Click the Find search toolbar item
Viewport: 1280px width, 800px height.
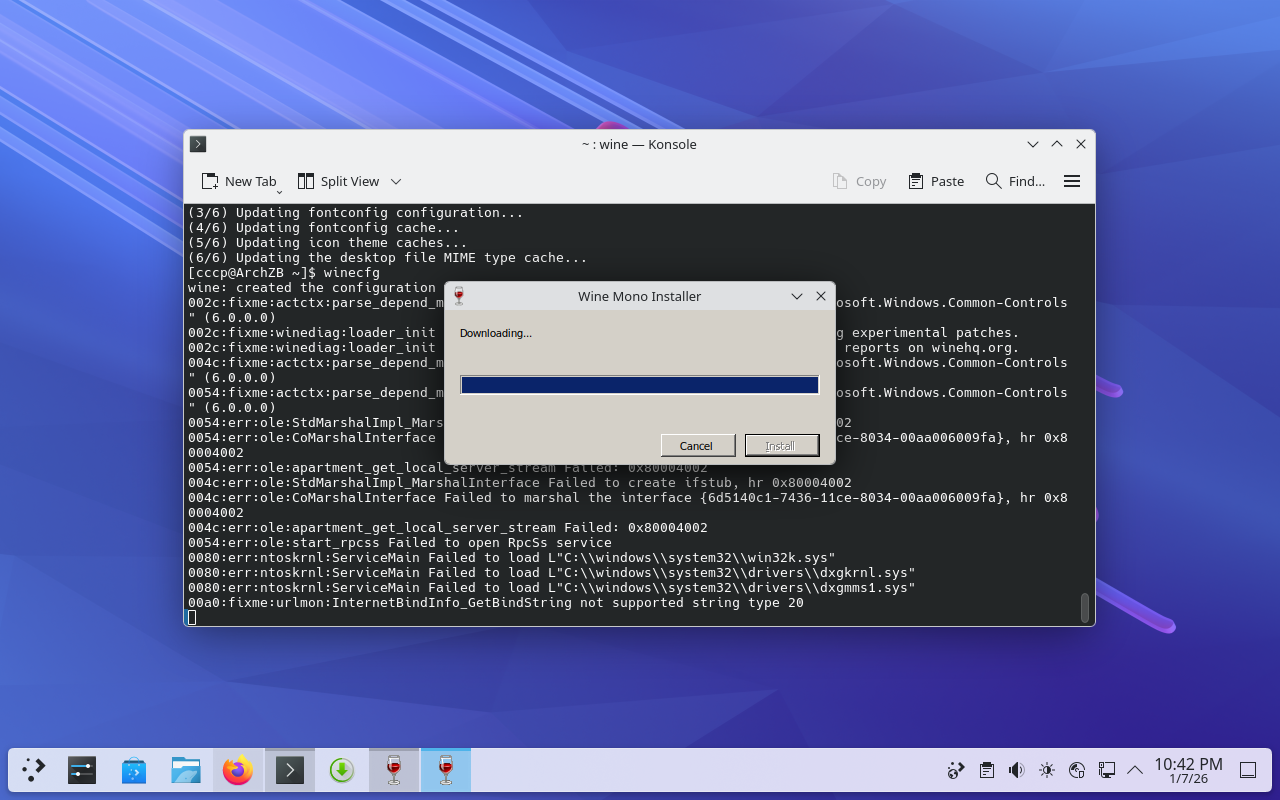1015,181
